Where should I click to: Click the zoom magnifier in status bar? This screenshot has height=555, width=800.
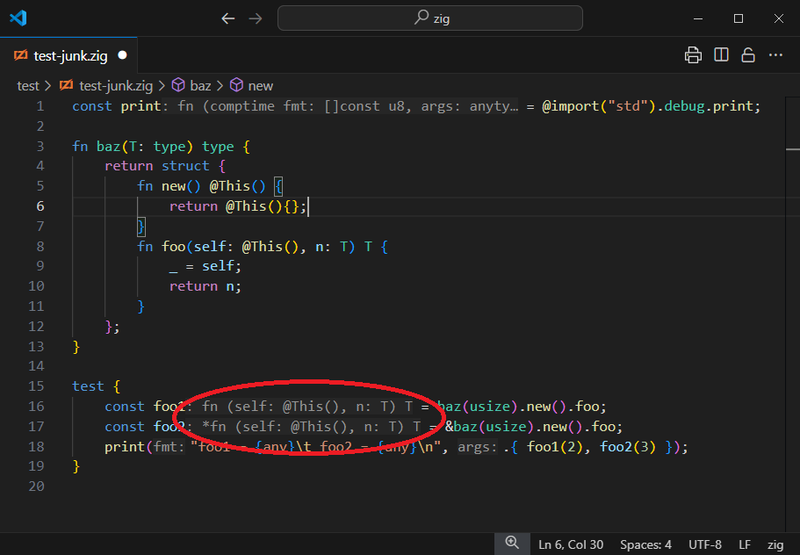pyautogui.click(x=512, y=543)
